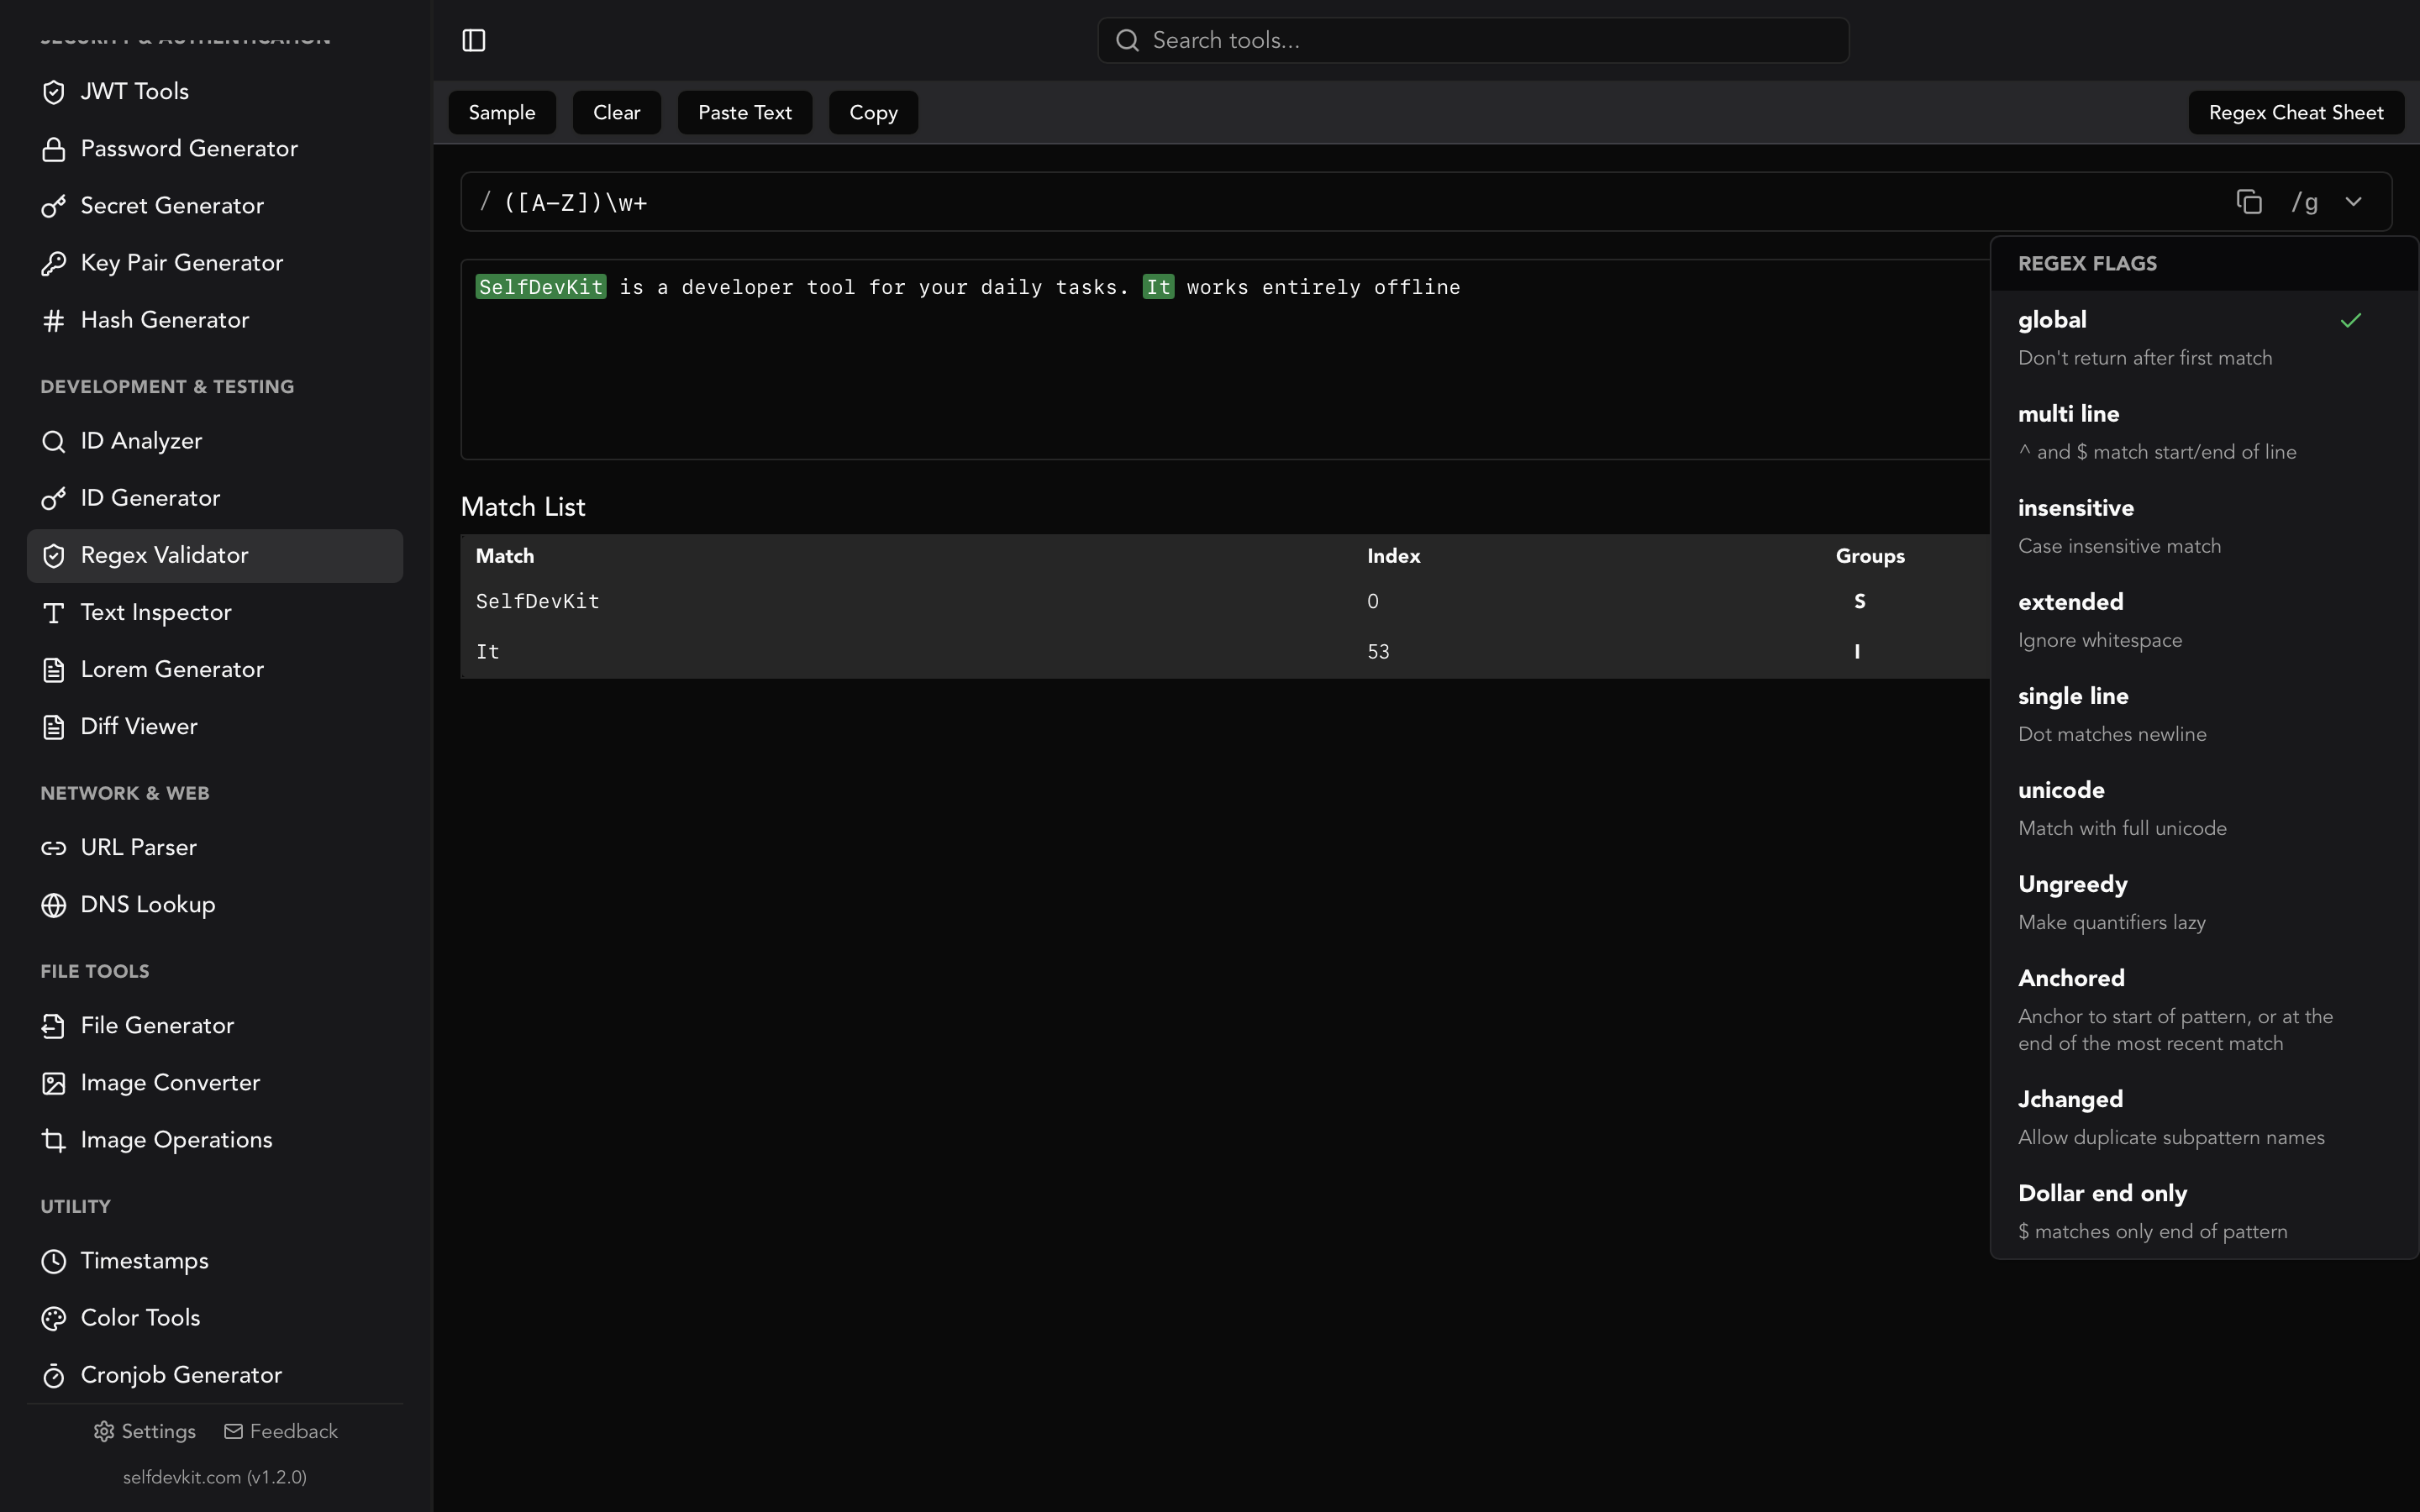
Task: Click the Settings gear icon
Action: pyautogui.click(x=104, y=1431)
